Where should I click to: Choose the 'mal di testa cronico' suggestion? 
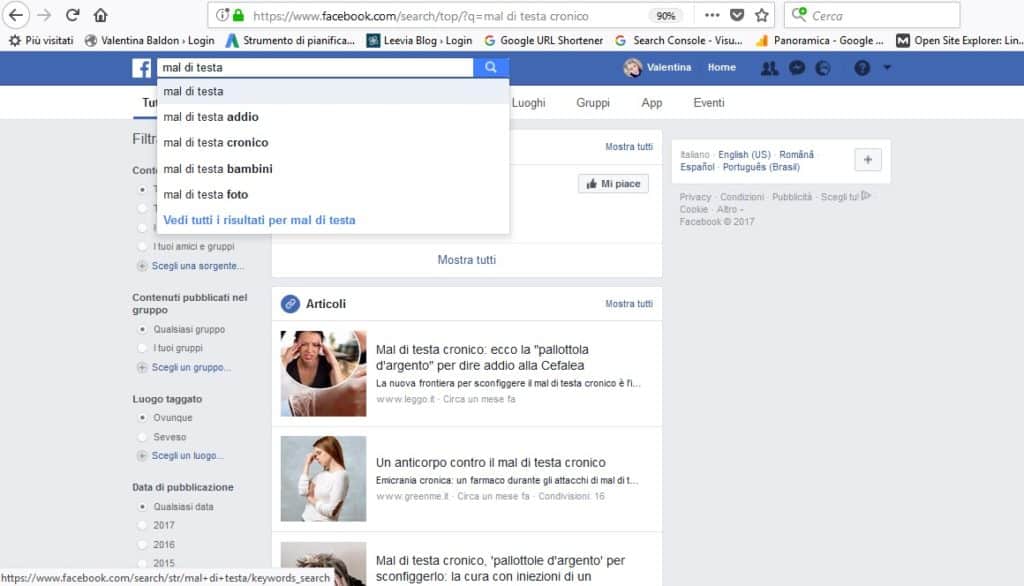(333, 142)
